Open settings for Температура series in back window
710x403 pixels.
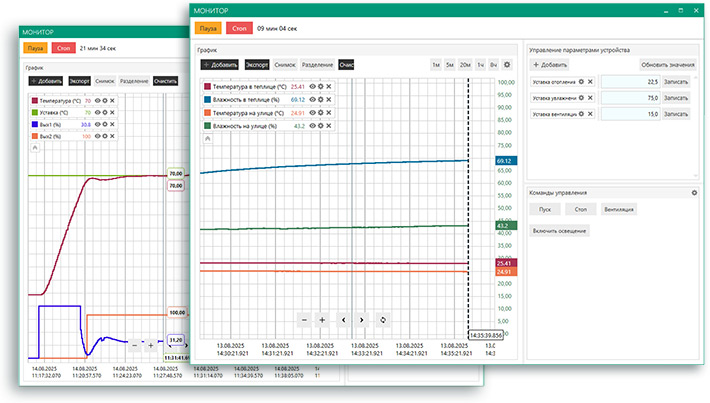(105, 101)
